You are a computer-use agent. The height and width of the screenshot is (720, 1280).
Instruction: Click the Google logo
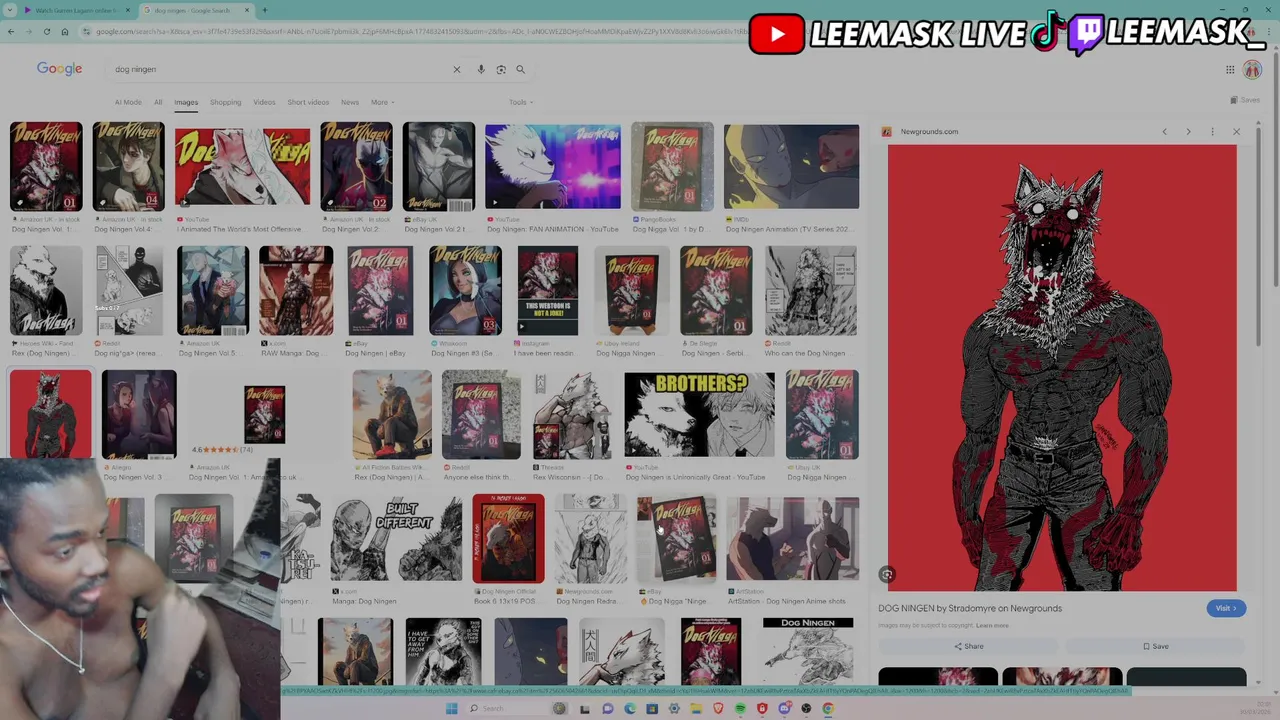60,69
